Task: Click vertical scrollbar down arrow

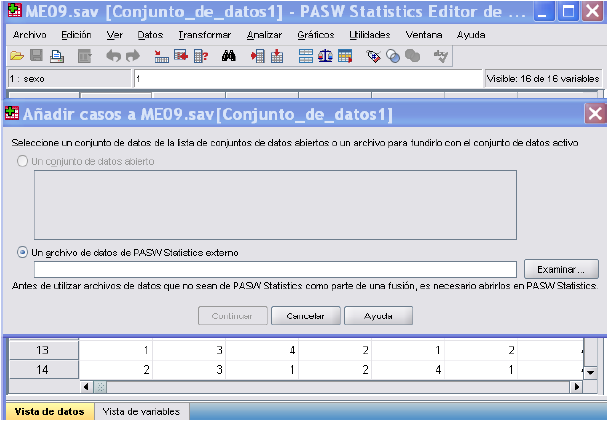Action: [x=590, y=373]
